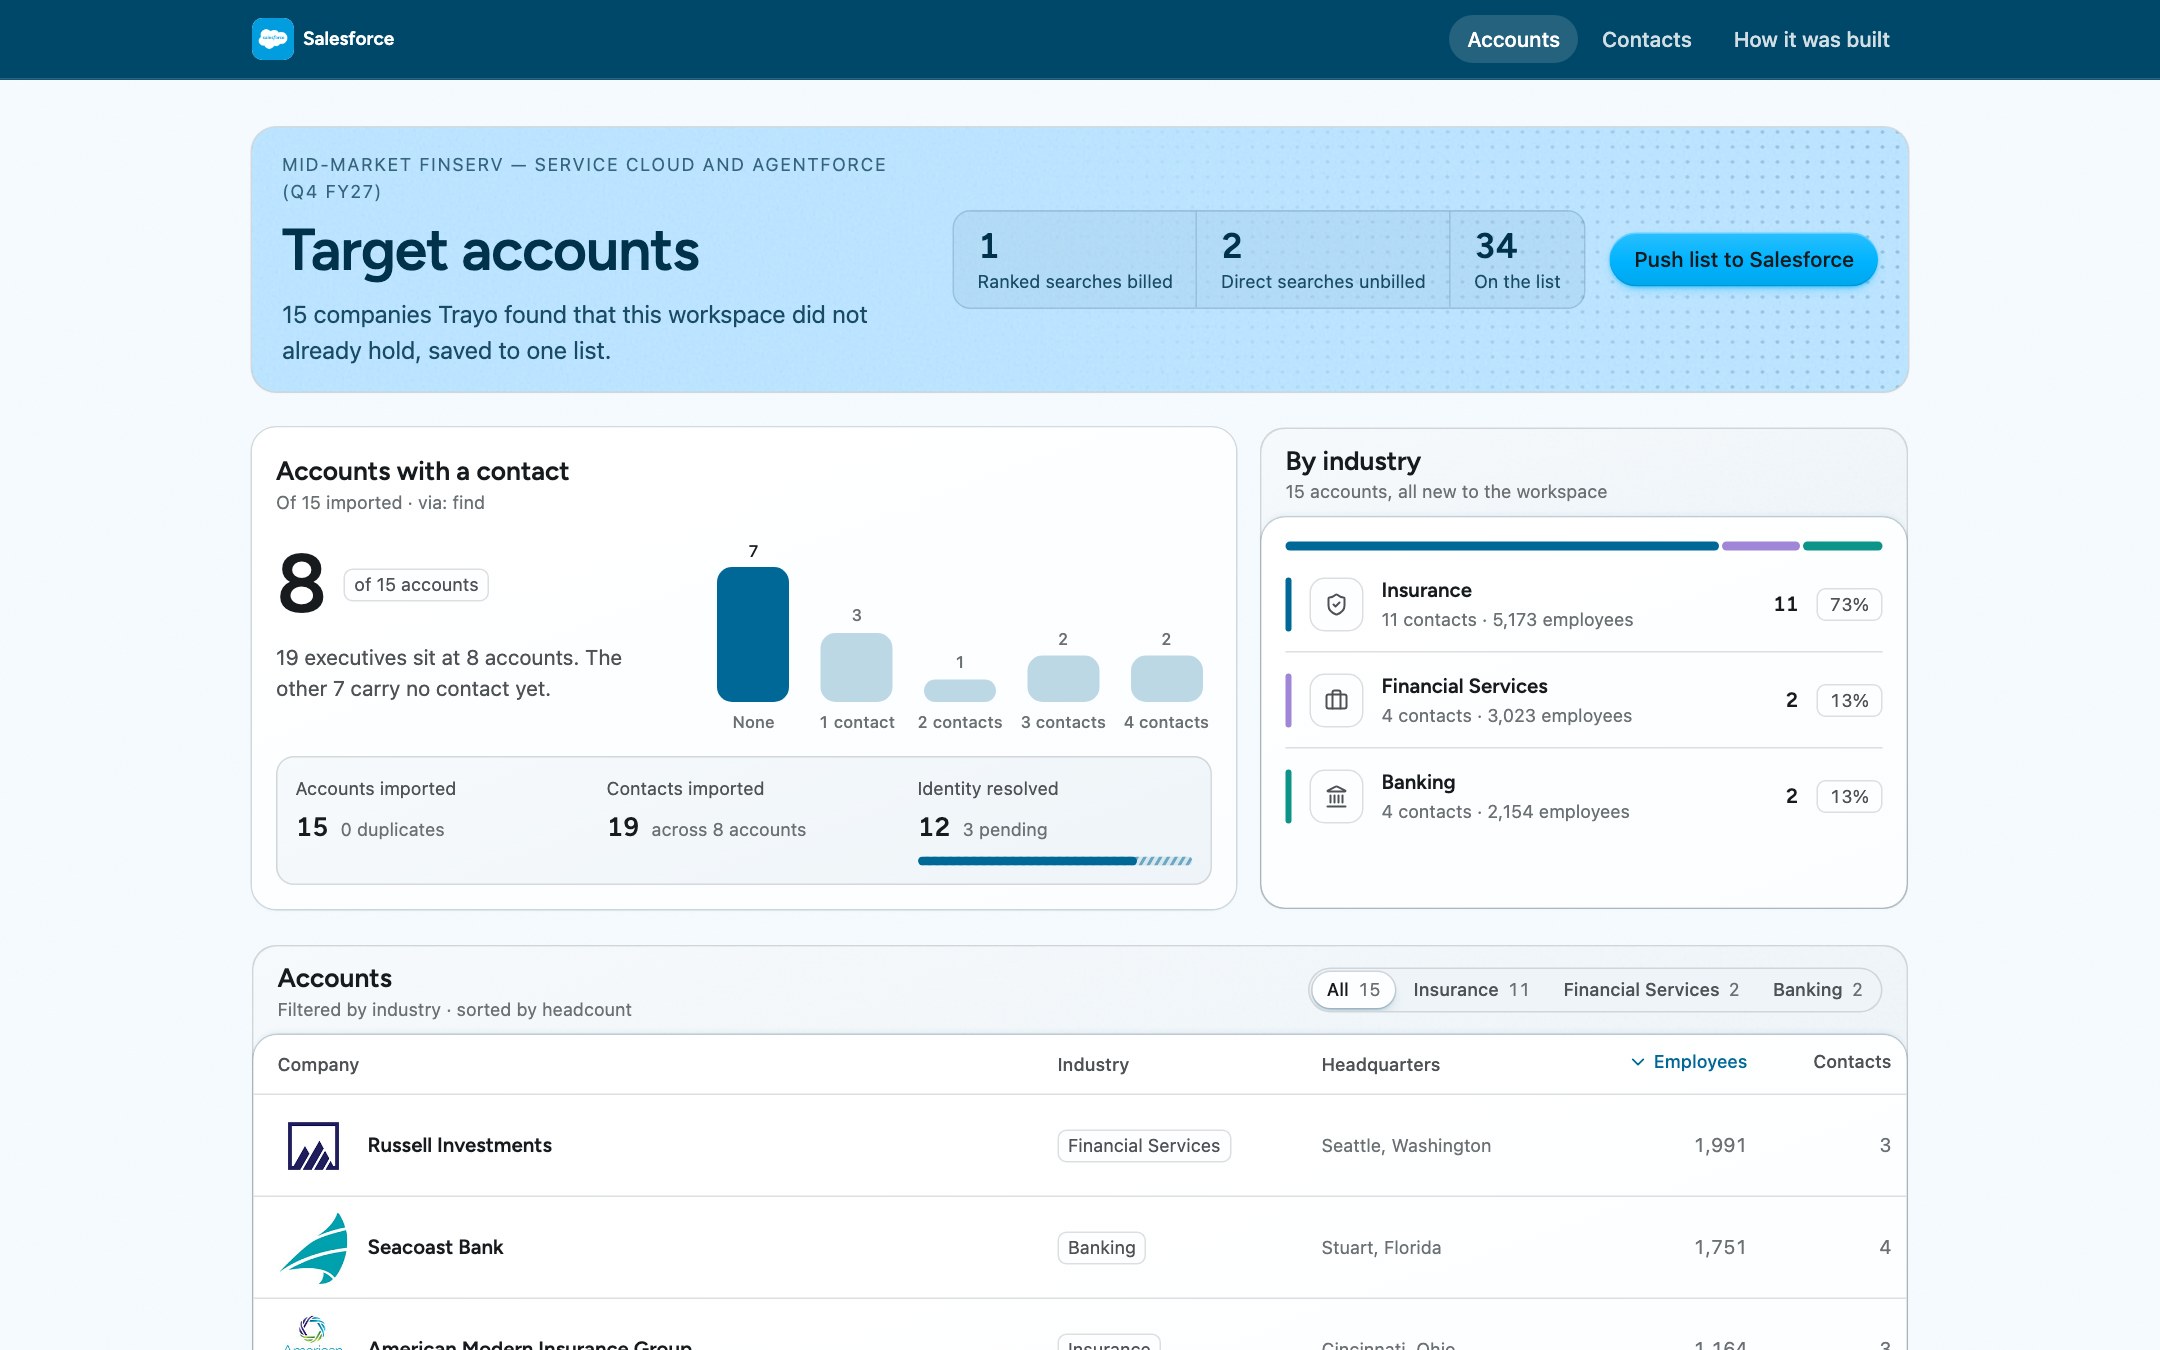Click the Insurance shield icon
The image size is (2160, 1350).
(1336, 604)
